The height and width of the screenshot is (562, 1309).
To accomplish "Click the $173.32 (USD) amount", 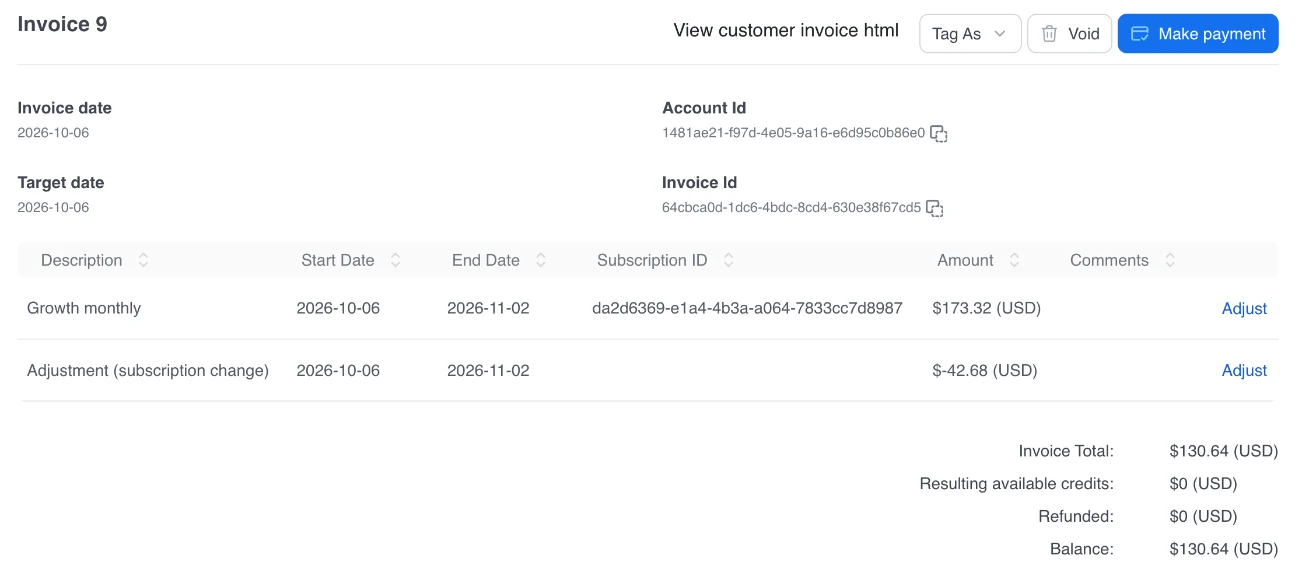I will click(x=986, y=308).
